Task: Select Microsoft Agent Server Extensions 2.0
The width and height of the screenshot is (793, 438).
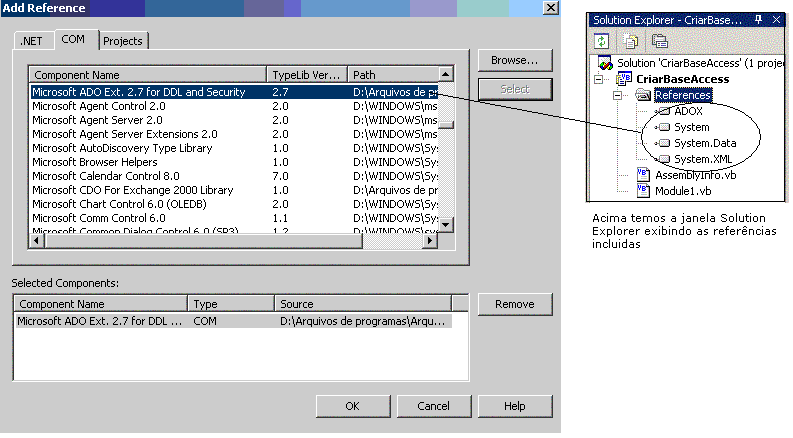Action: (x=234, y=134)
